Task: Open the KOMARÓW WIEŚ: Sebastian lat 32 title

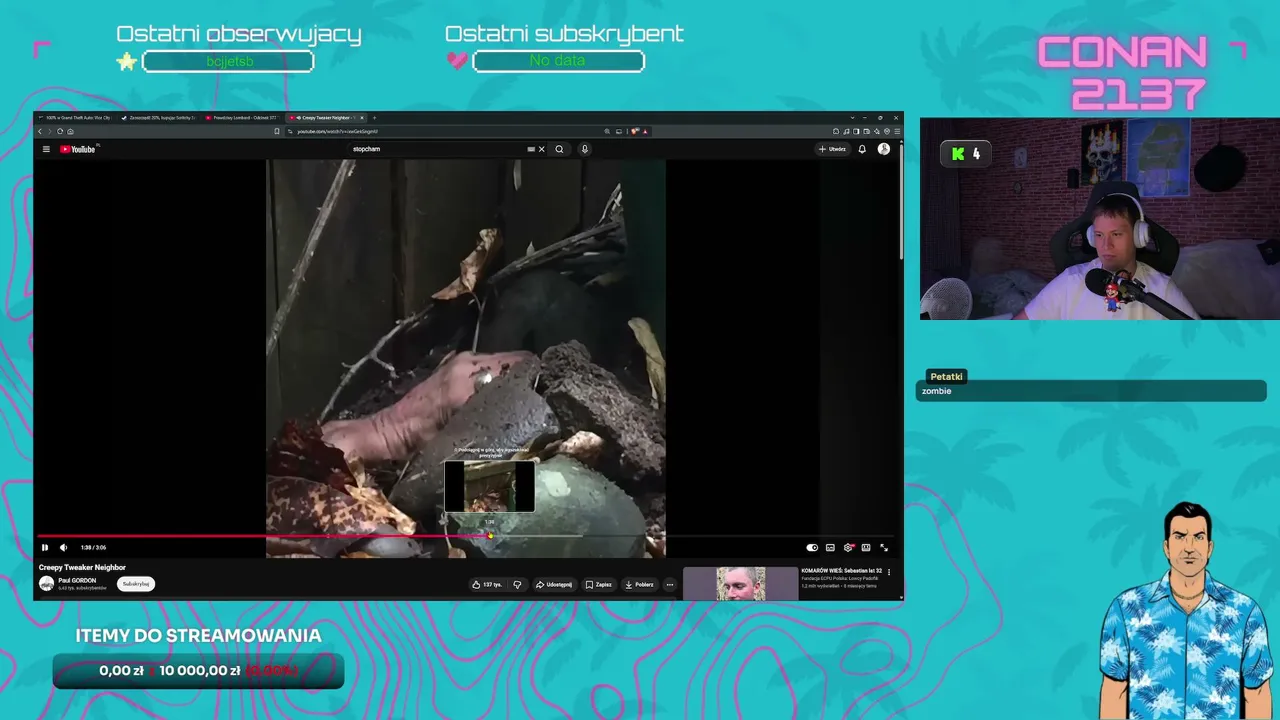Action: [x=841, y=571]
